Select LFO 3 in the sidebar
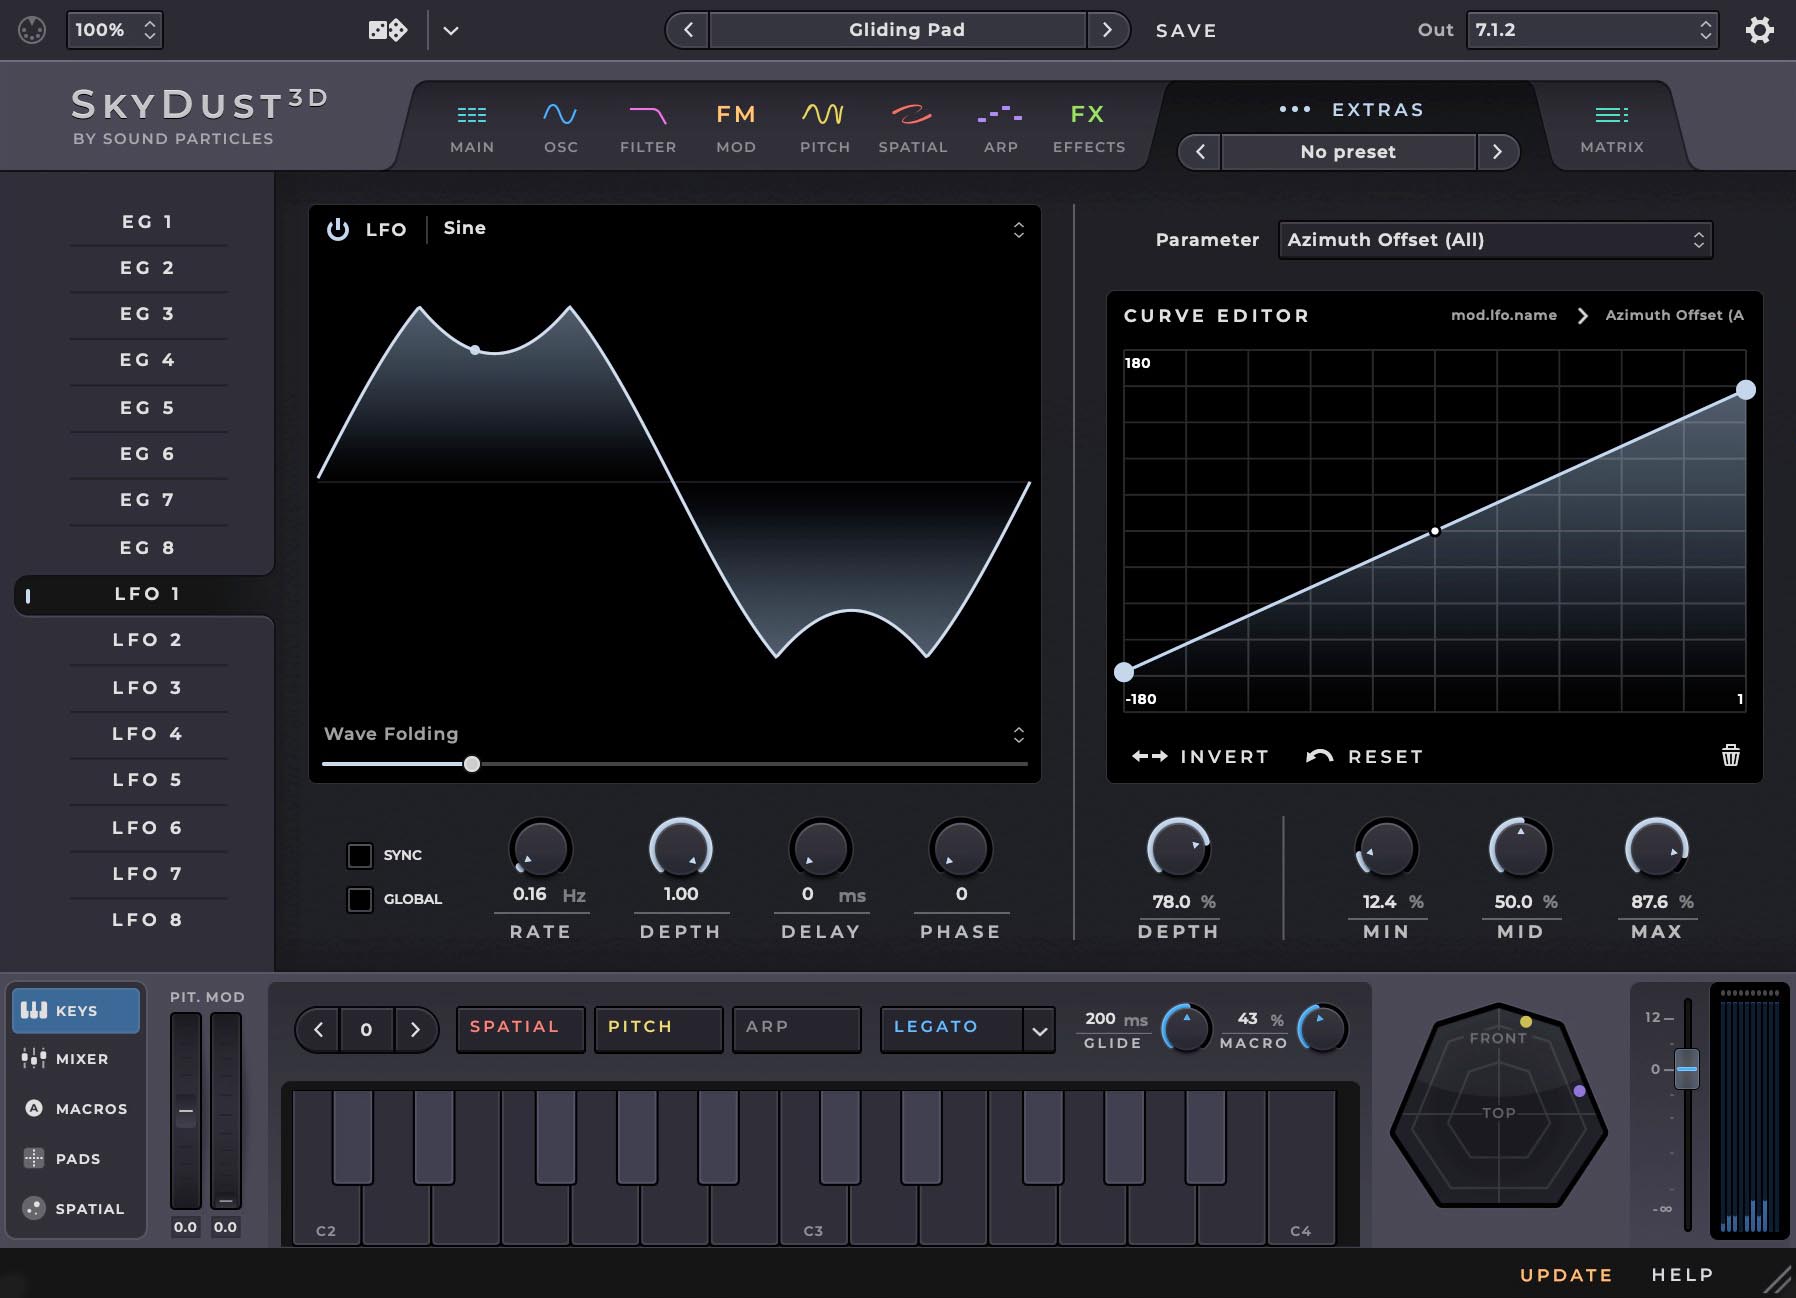Viewport: 1796px width, 1298px height. (x=148, y=687)
